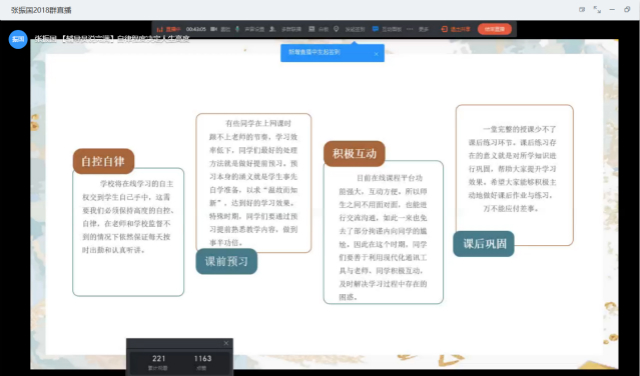Click the mini window mode icon in title bar

(x=582, y=9)
